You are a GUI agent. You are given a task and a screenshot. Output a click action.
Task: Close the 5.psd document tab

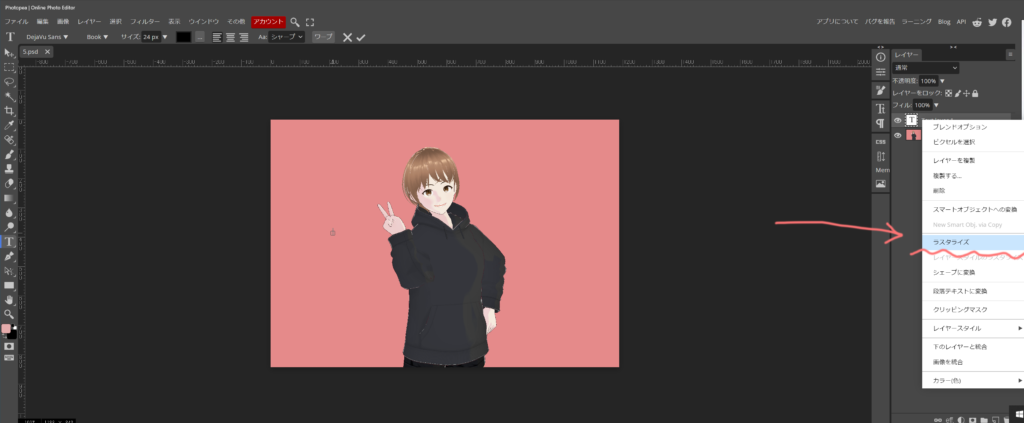click(x=47, y=51)
